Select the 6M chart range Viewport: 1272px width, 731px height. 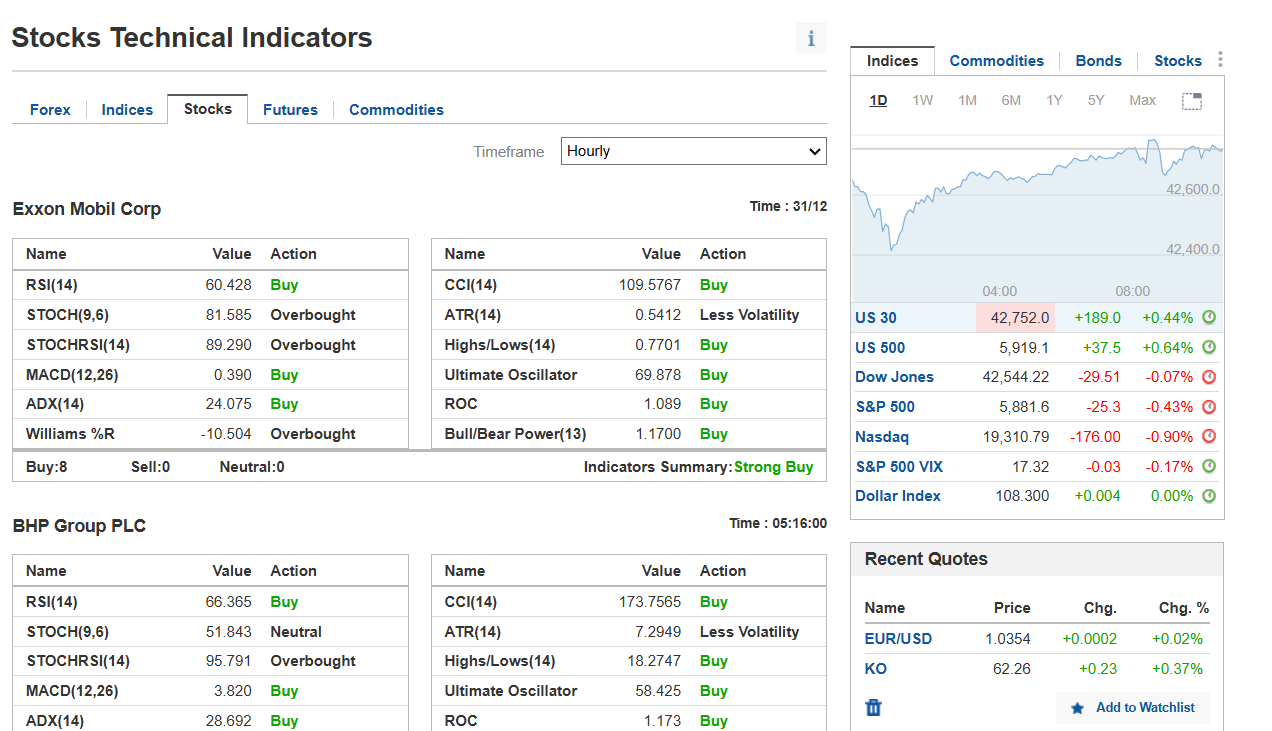click(x=1011, y=100)
